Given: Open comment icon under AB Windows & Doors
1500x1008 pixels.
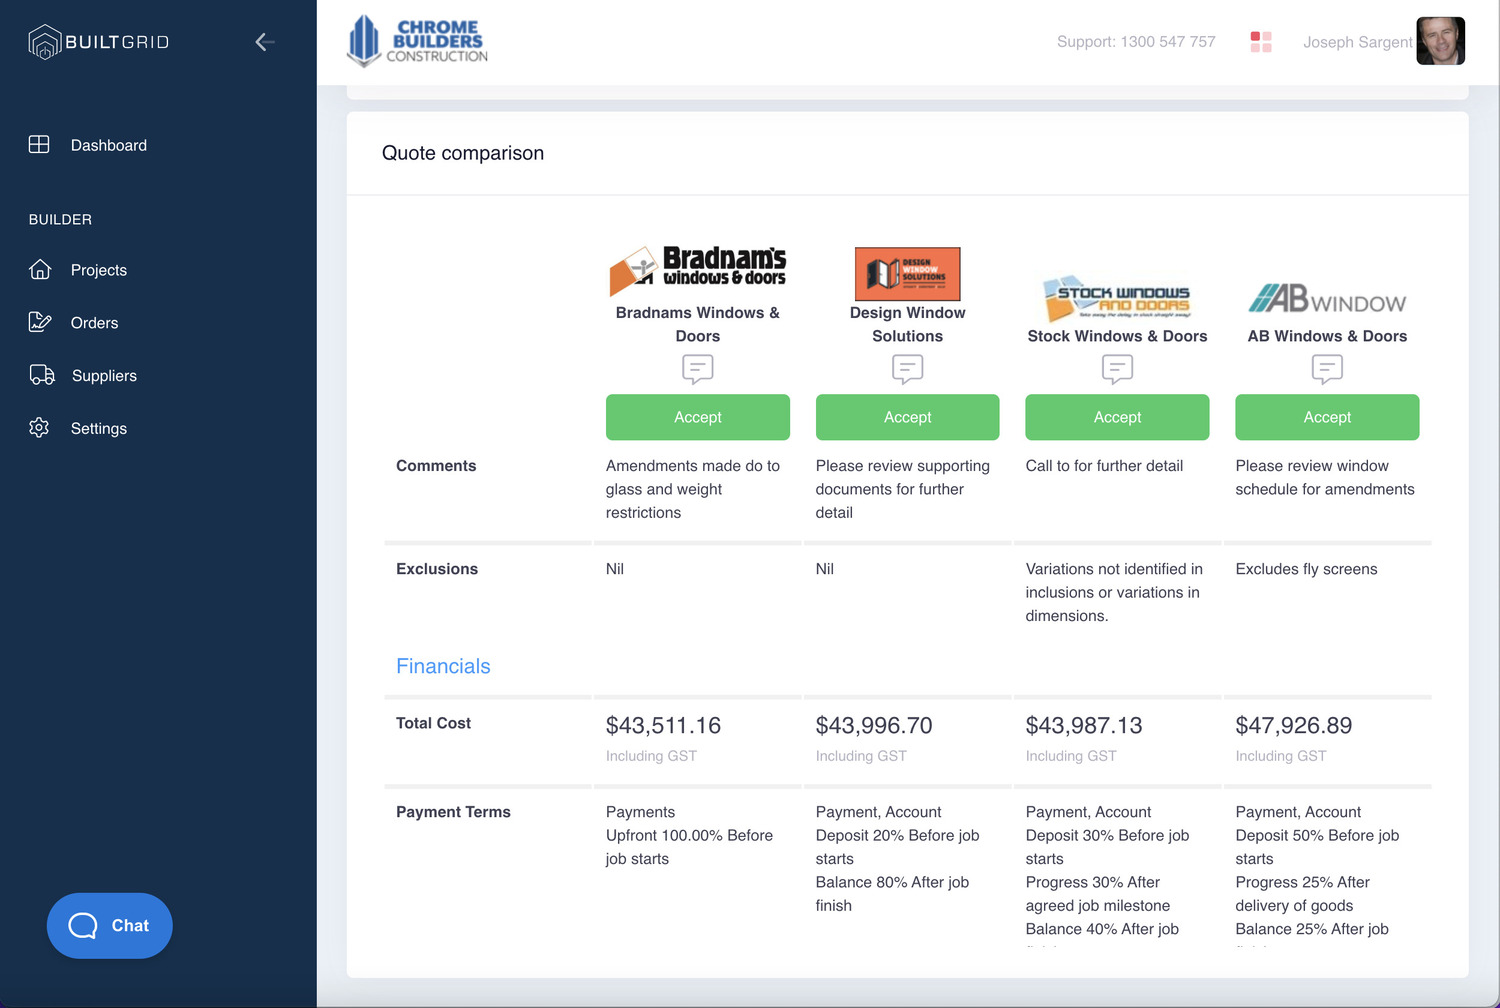Looking at the screenshot, I should tap(1327, 369).
